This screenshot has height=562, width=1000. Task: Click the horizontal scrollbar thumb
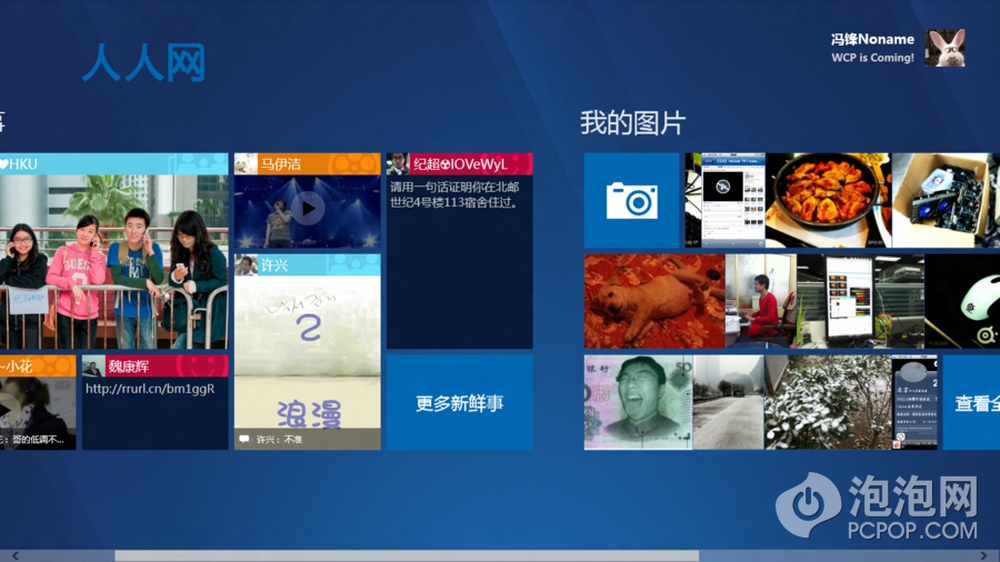click(407, 556)
